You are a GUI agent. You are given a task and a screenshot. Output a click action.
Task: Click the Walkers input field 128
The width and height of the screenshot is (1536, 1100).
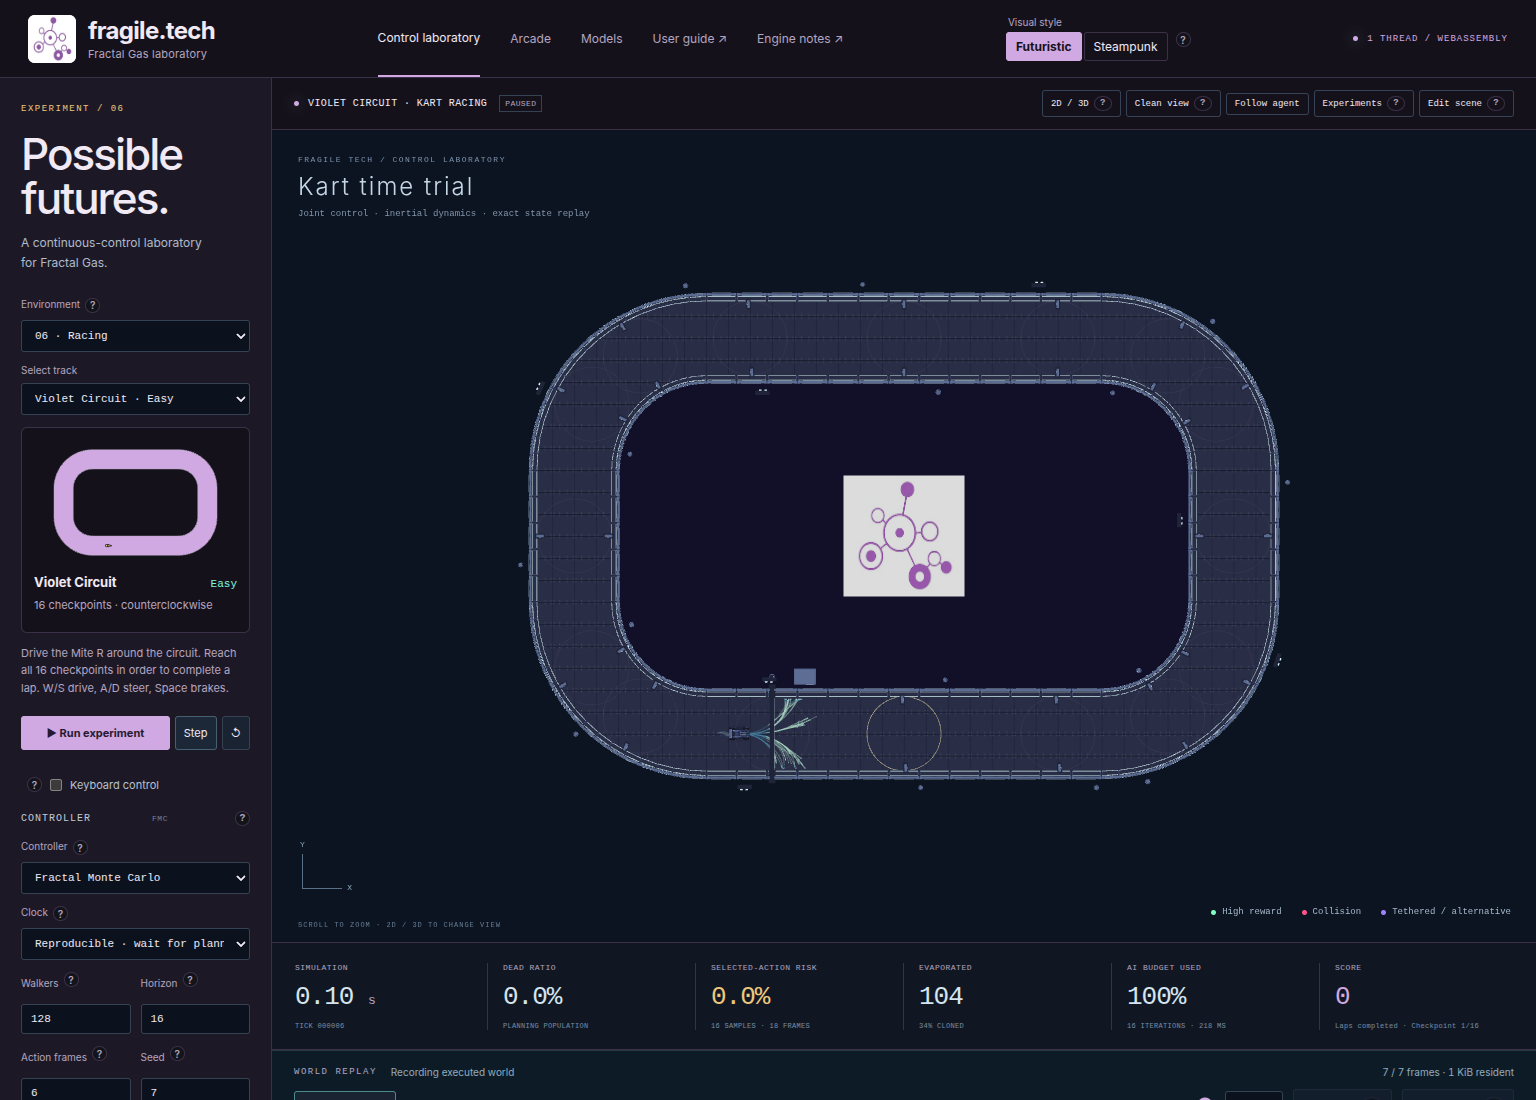click(x=75, y=1019)
